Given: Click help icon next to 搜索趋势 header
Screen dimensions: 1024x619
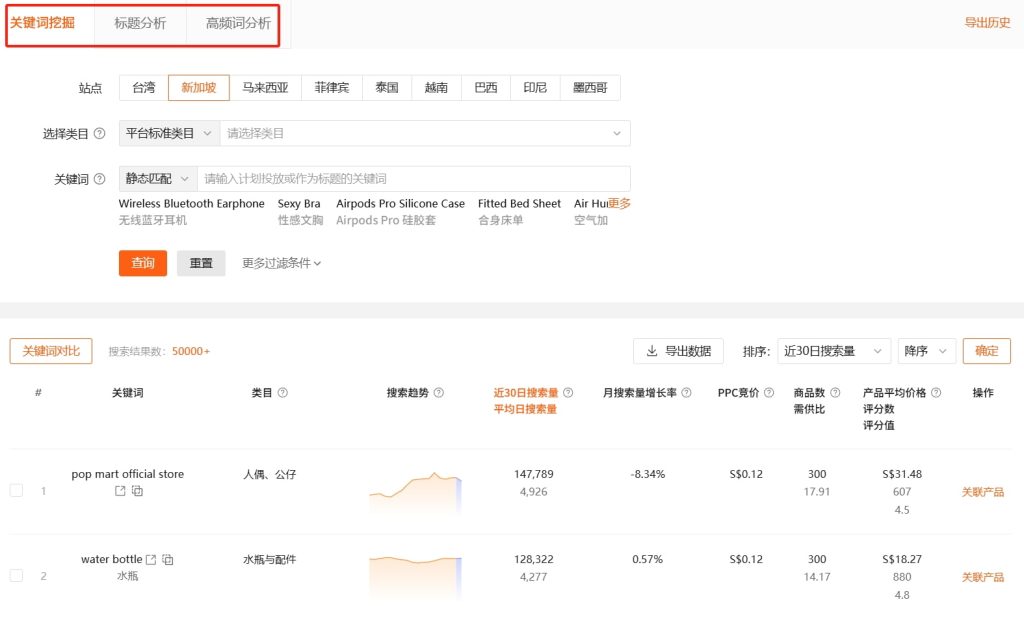Looking at the screenshot, I should pos(439,393).
